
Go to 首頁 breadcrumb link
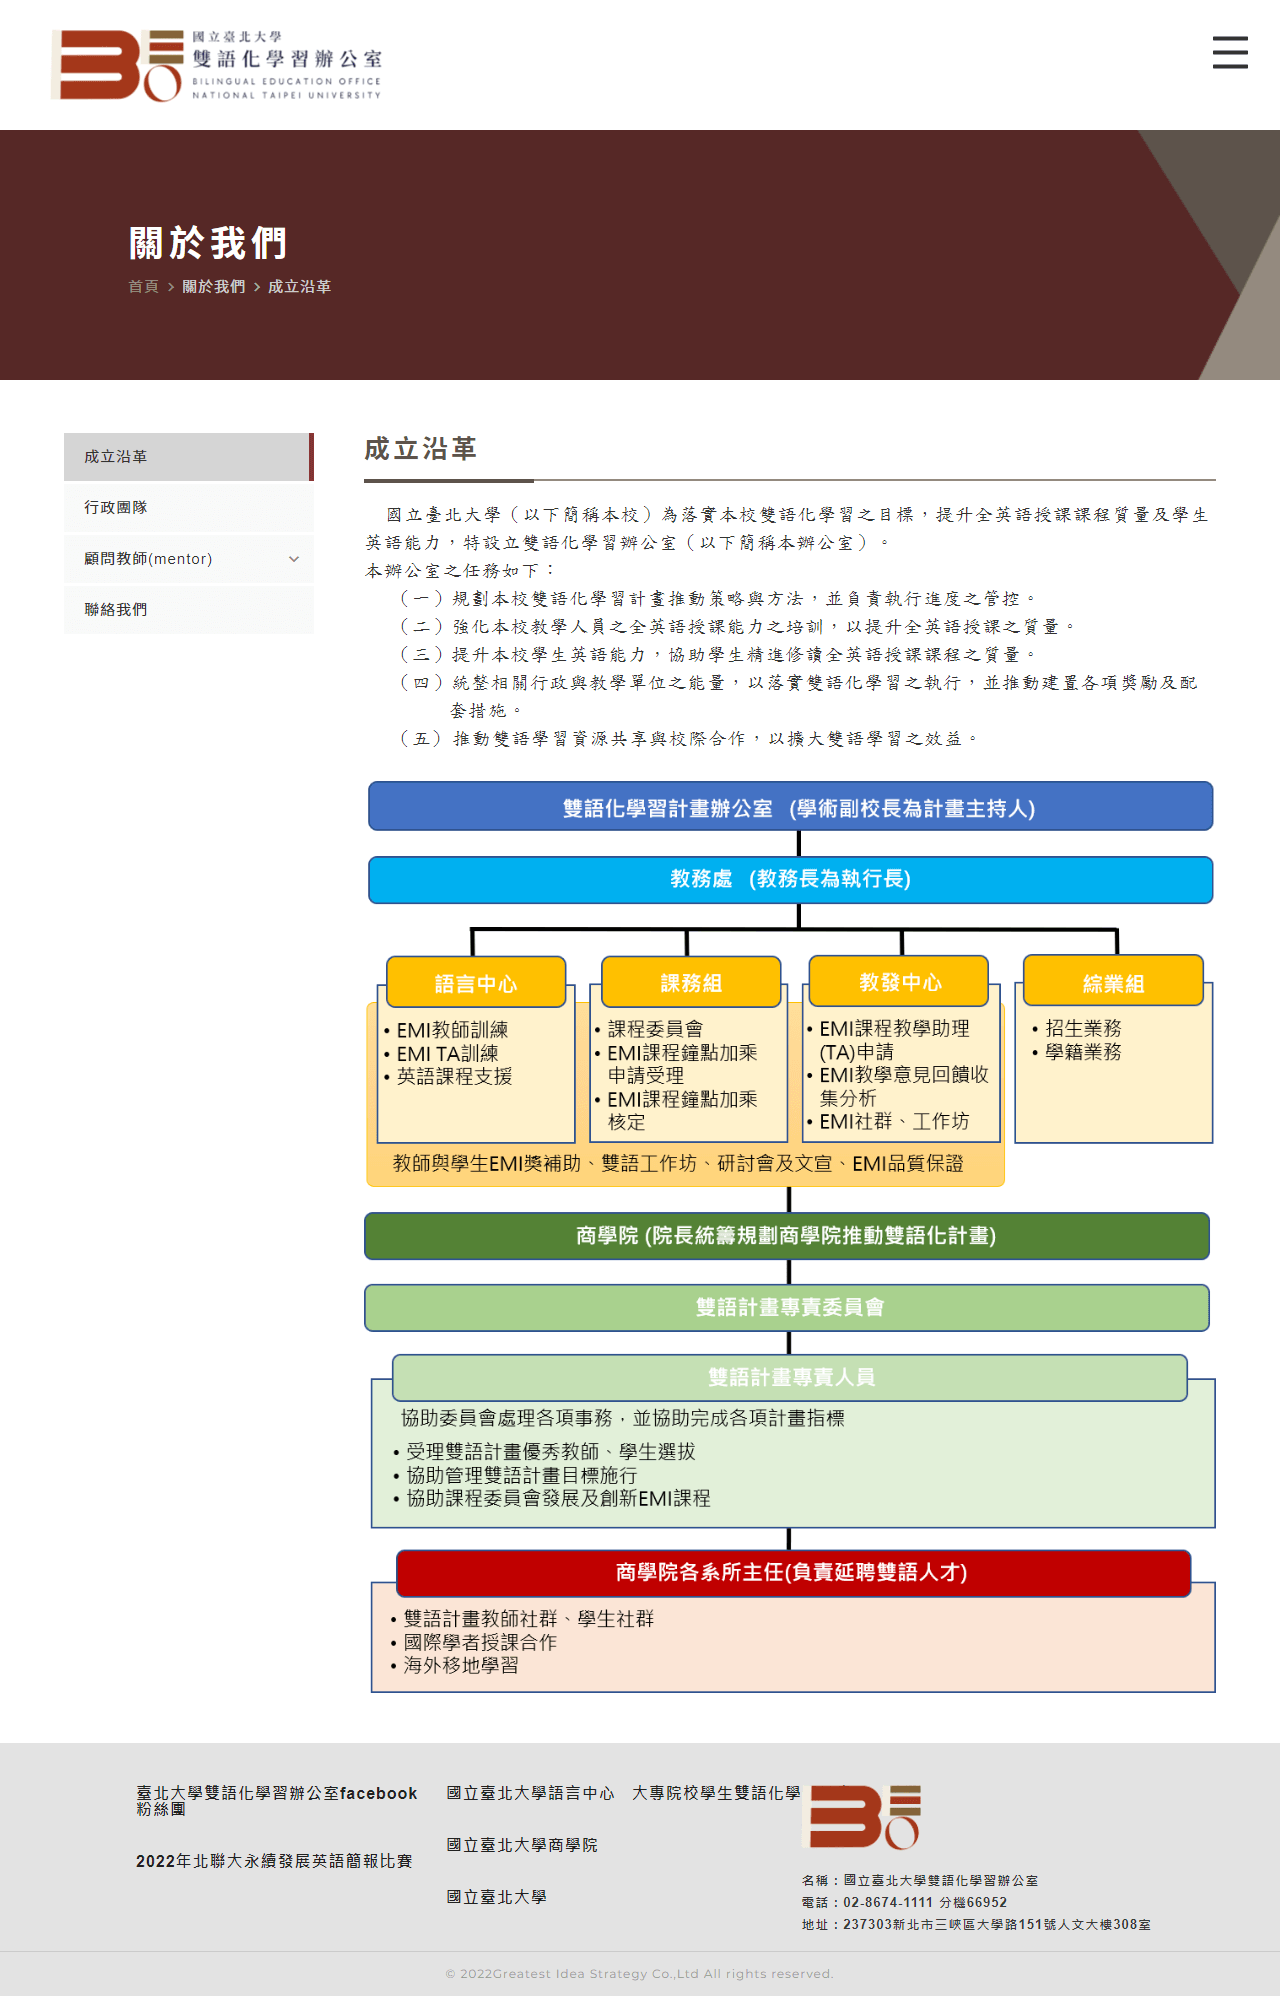click(x=143, y=287)
